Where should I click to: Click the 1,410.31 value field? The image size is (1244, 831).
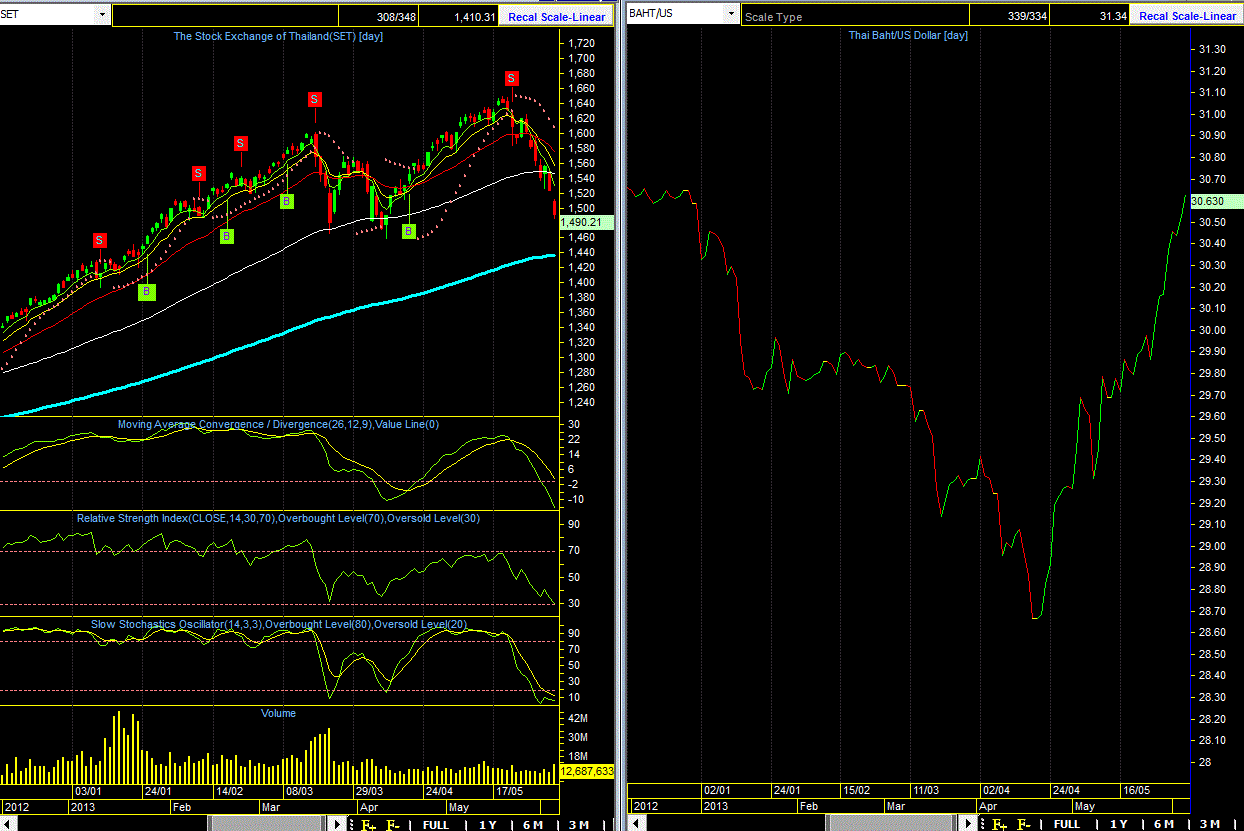460,16
